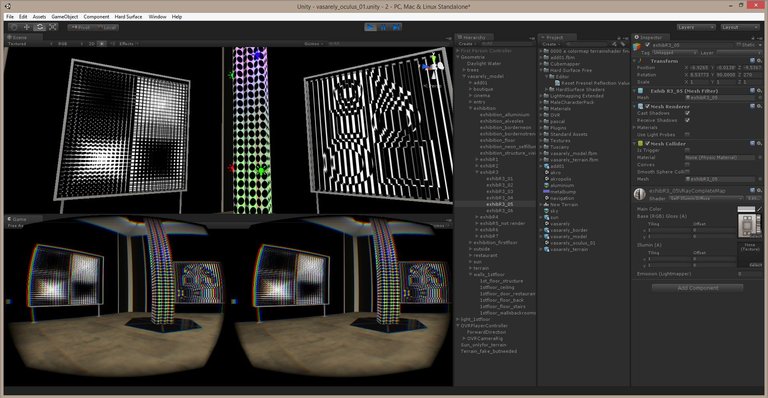Click the Pause button

click(384, 27)
